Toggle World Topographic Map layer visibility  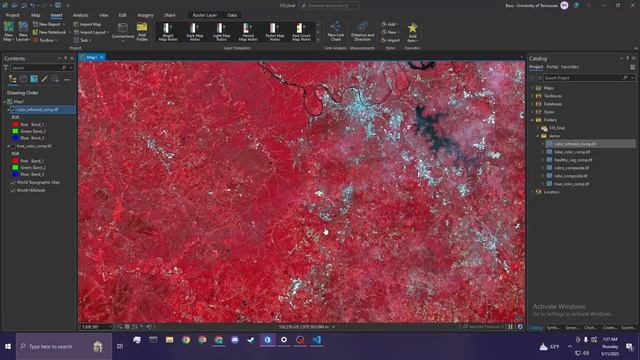13,182
